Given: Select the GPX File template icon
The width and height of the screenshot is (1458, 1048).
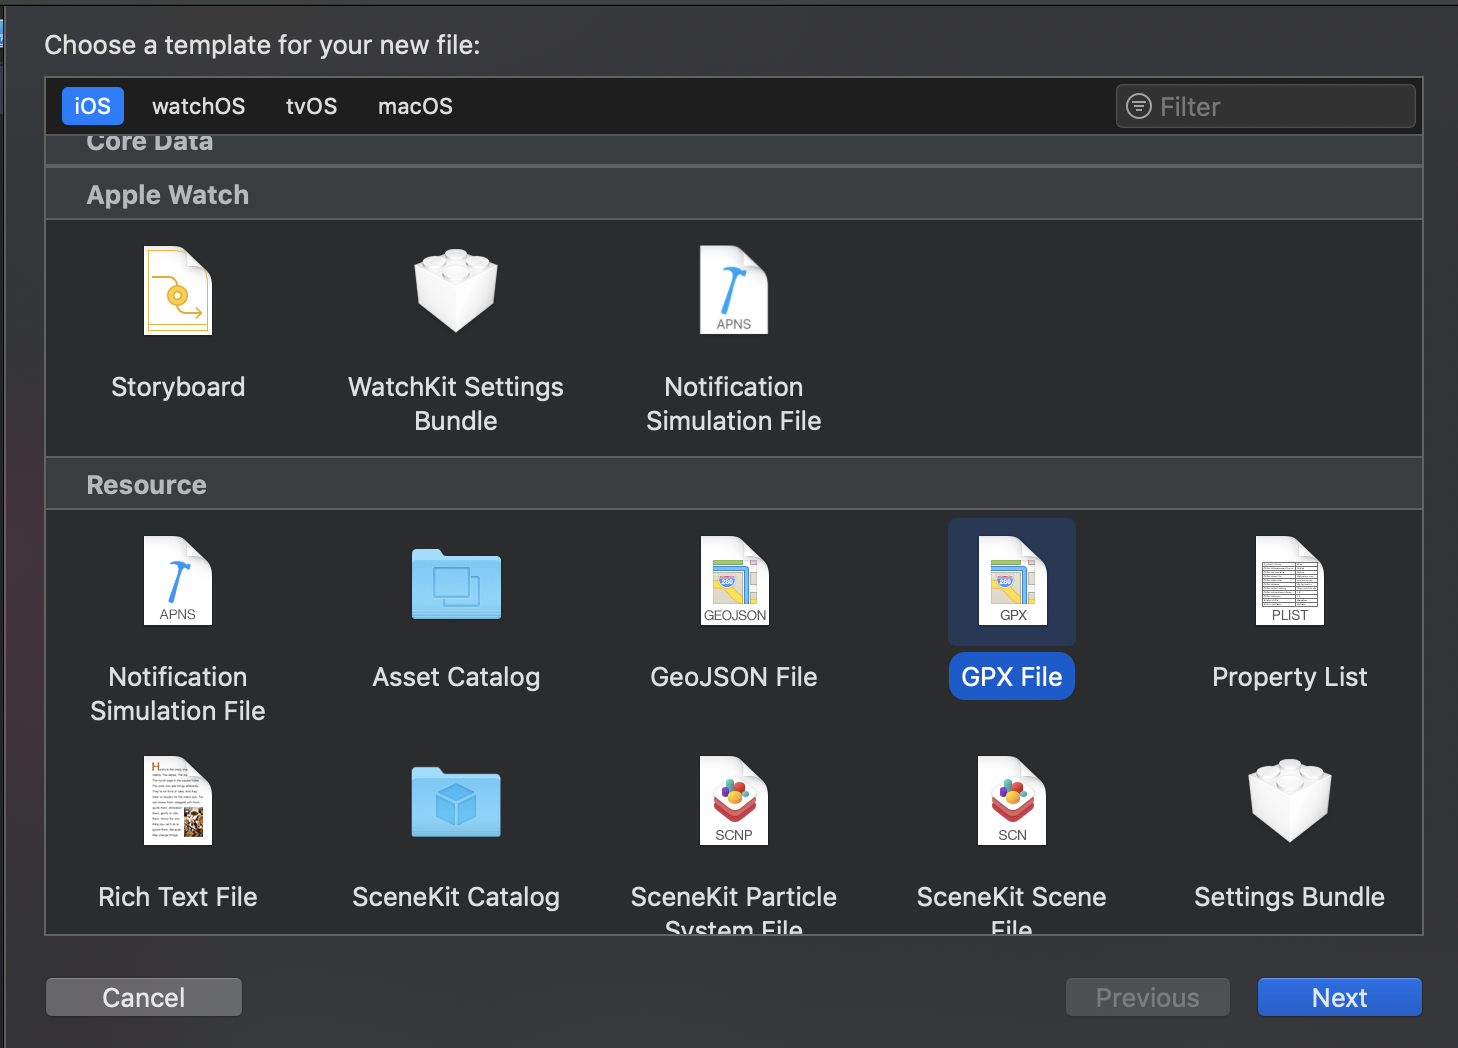Looking at the screenshot, I should 1012,581.
